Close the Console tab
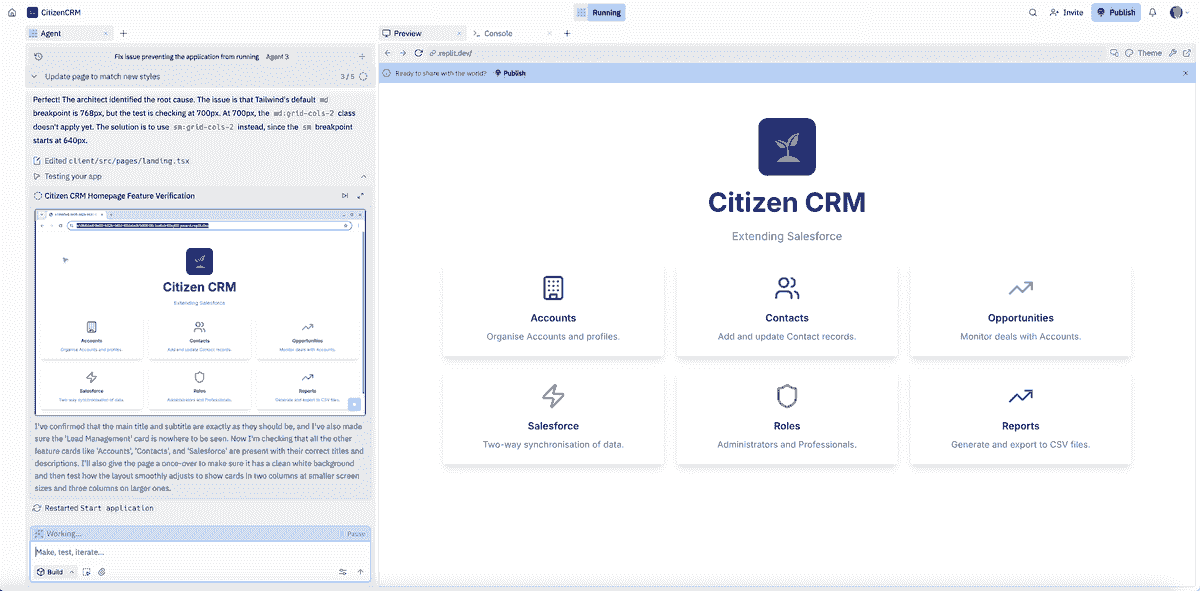1200x591 pixels. [549, 33]
